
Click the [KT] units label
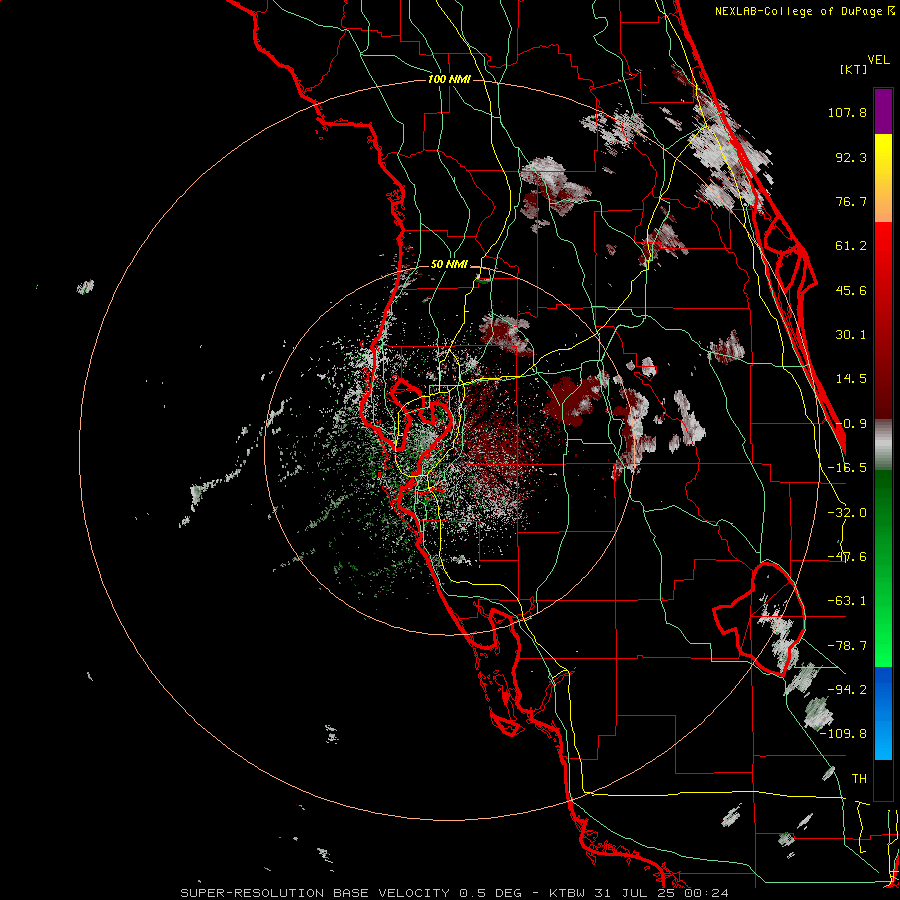pyautogui.click(x=853, y=69)
